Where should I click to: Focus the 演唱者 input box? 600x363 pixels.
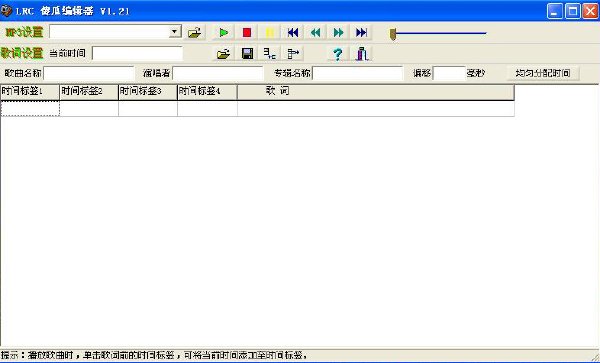tap(218, 73)
